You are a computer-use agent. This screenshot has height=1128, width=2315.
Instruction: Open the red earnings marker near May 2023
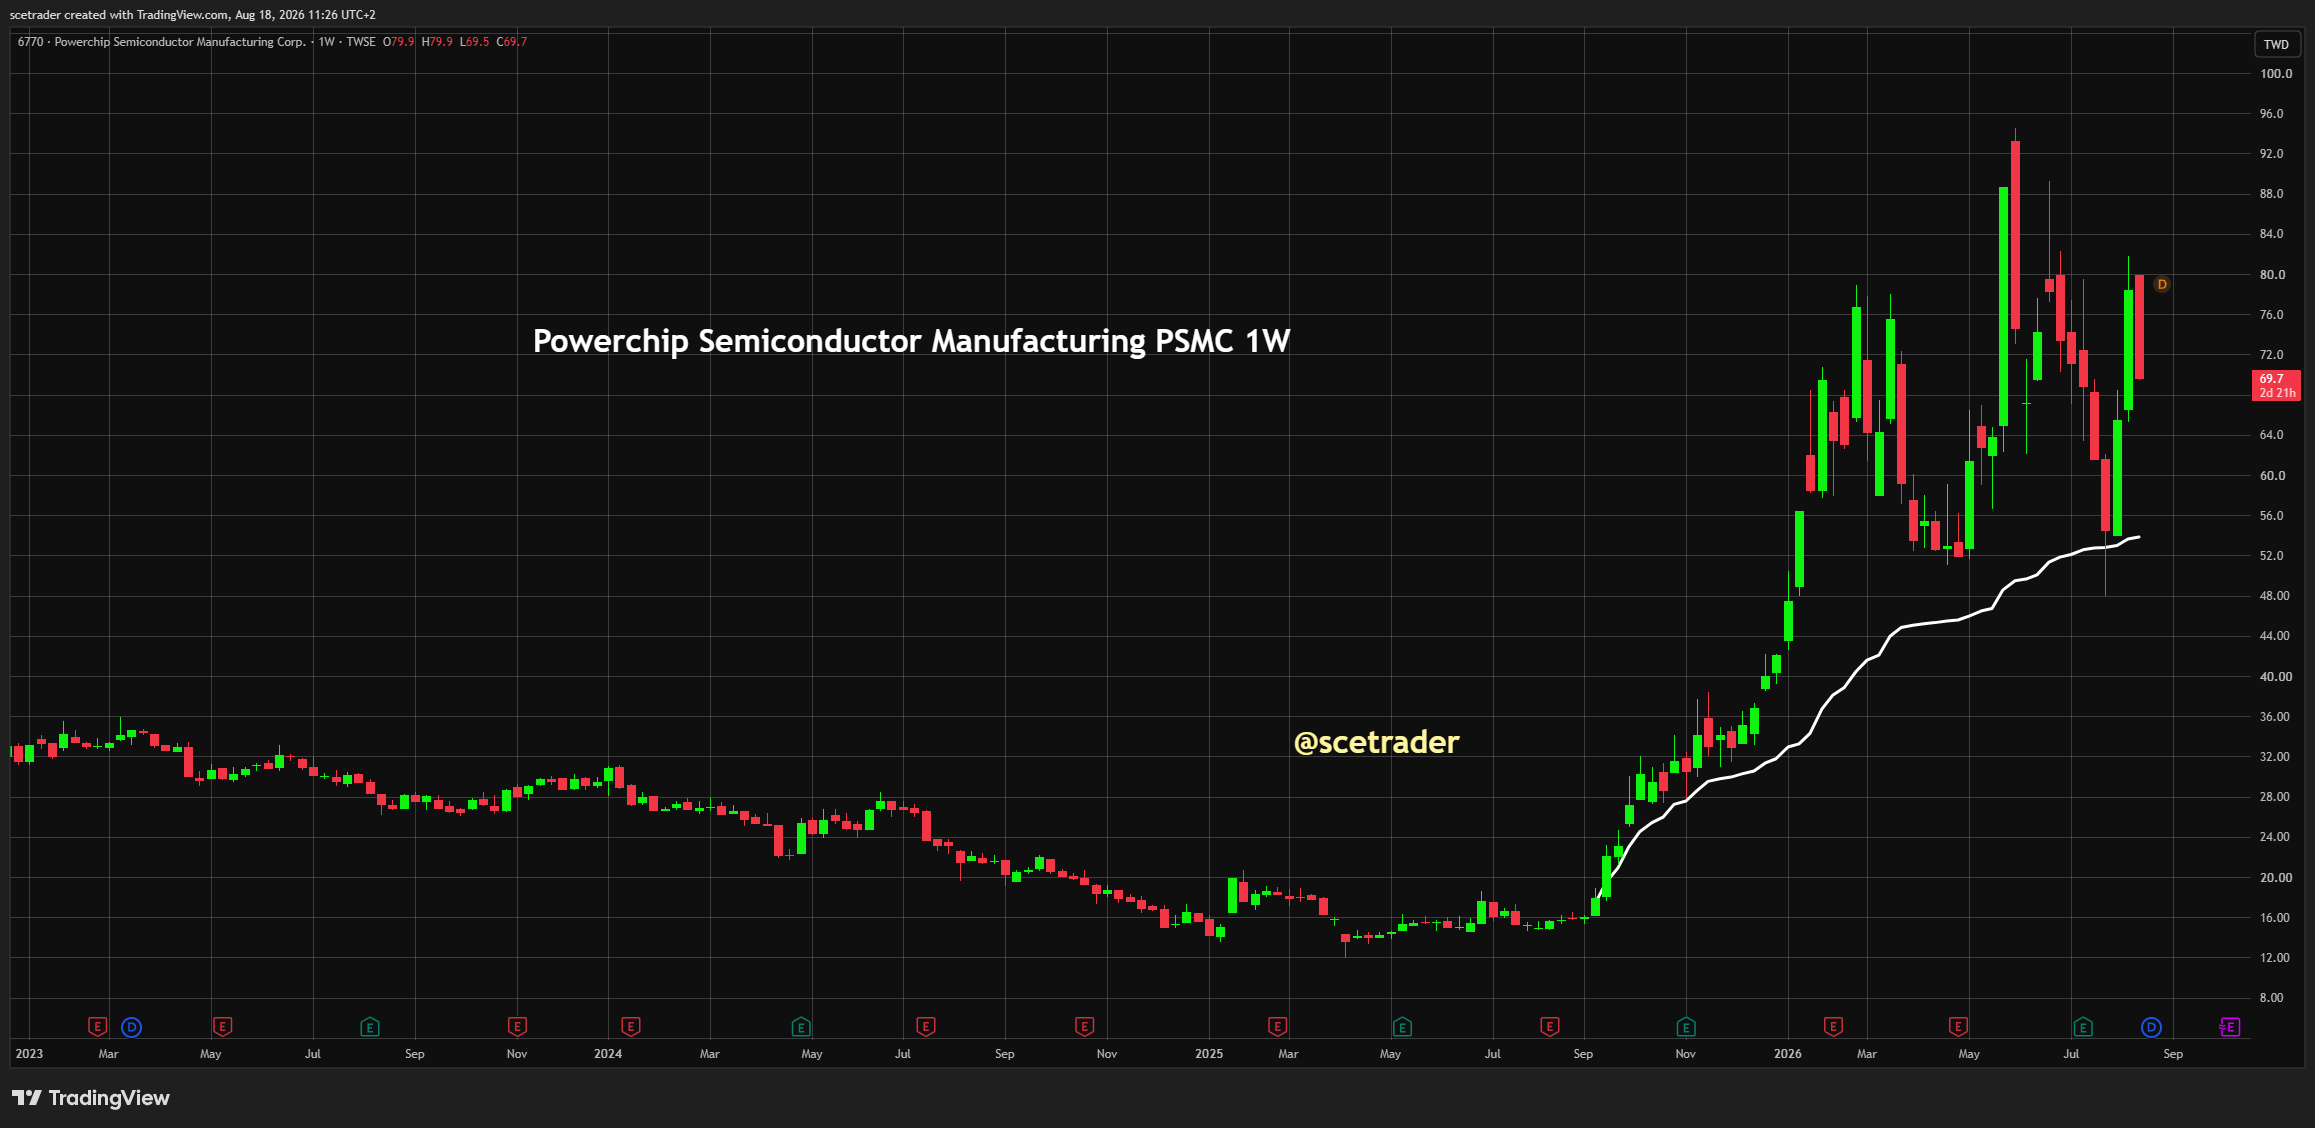[x=222, y=1026]
